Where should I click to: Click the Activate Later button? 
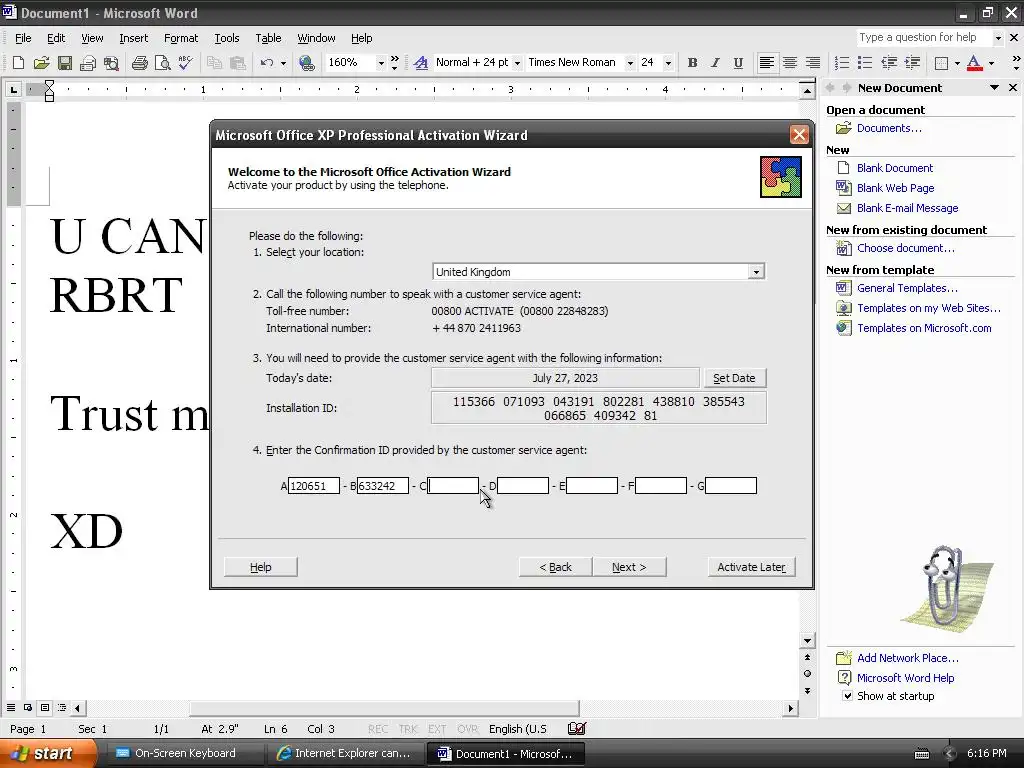pos(751,567)
